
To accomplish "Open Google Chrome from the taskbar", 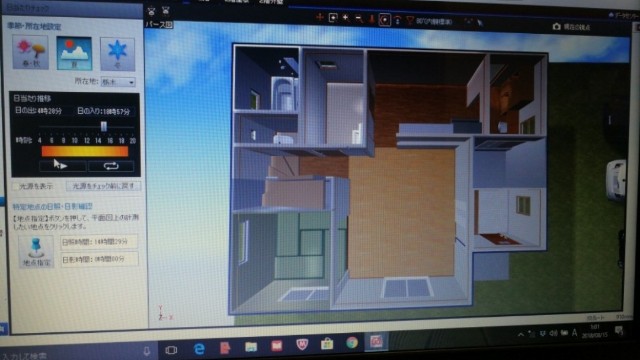I will coord(352,343).
